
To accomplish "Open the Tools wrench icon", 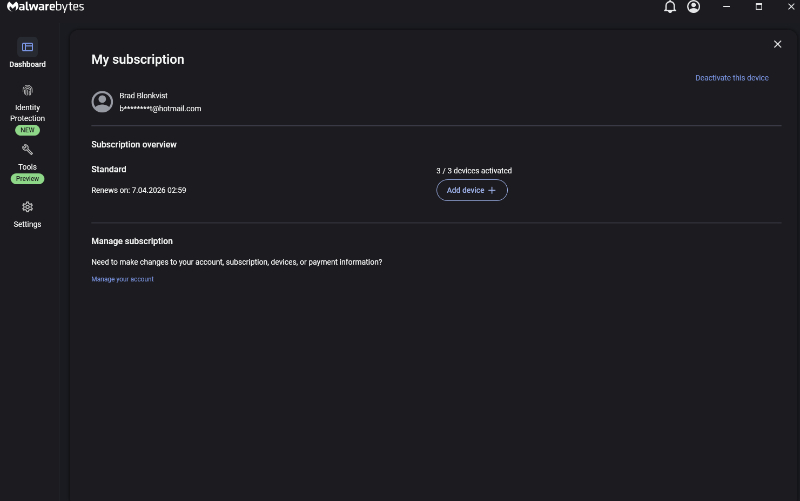I will [28, 149].
